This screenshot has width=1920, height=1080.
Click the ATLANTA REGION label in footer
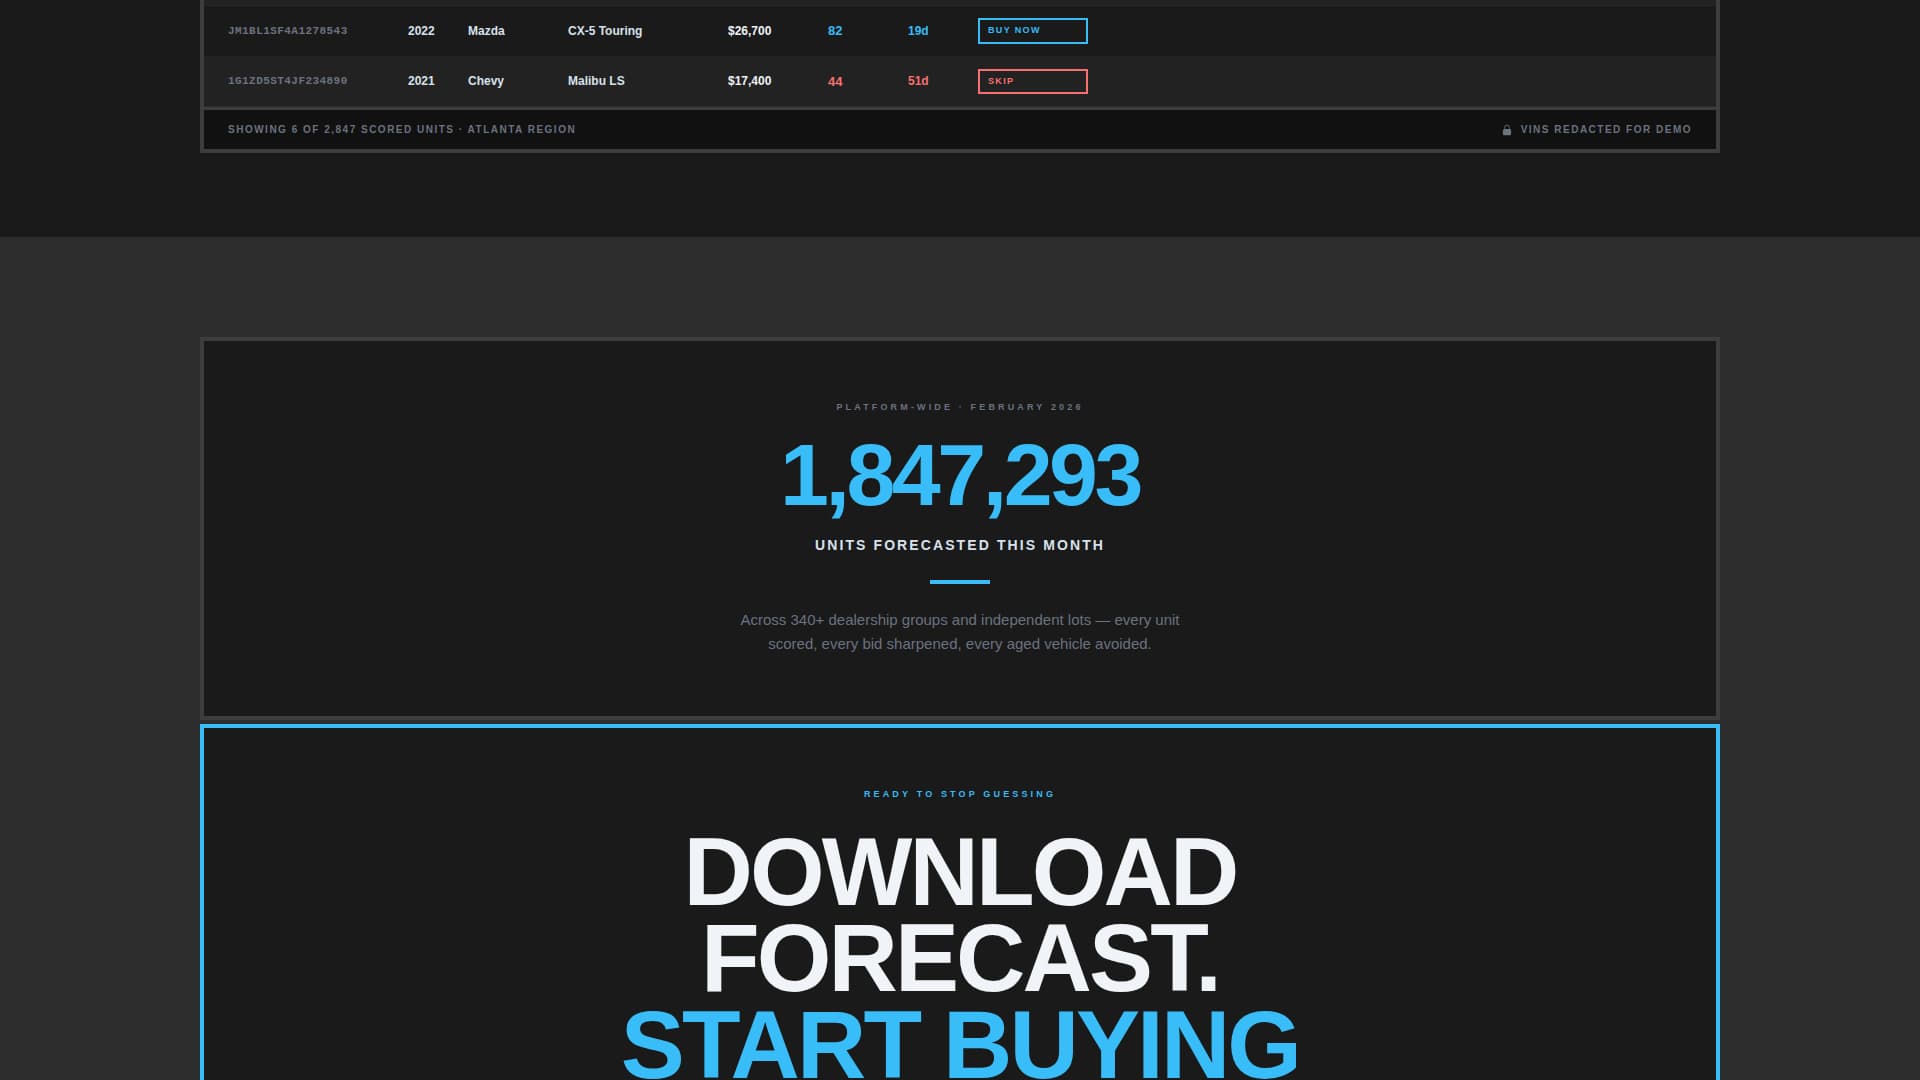[523, 129]
